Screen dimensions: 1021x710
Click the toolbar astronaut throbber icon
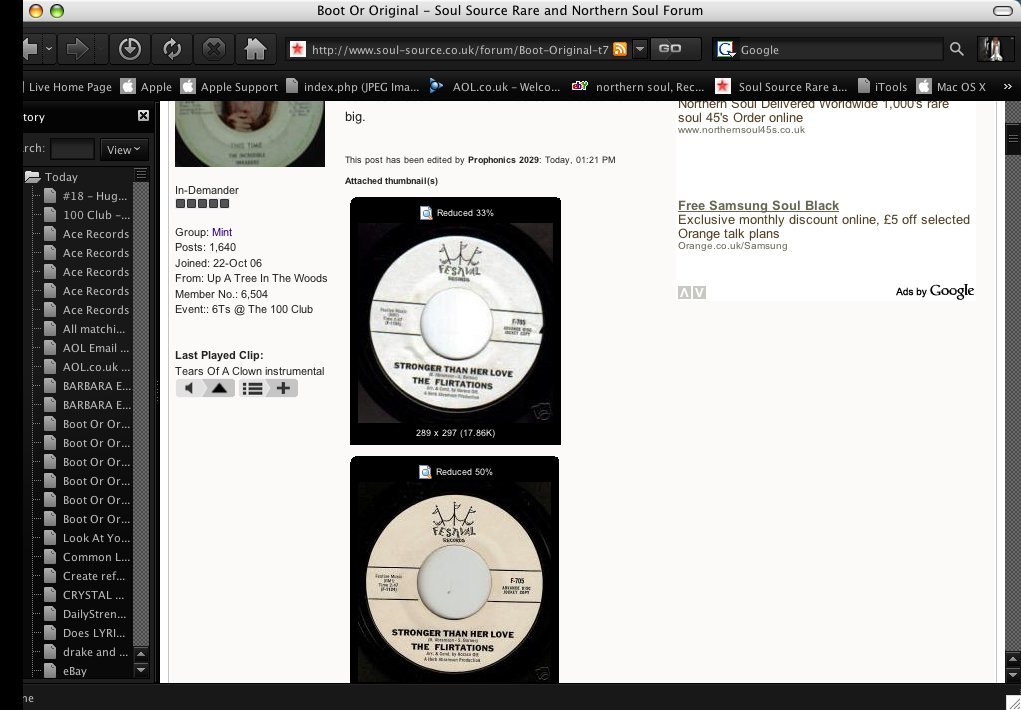click(994, 50)
